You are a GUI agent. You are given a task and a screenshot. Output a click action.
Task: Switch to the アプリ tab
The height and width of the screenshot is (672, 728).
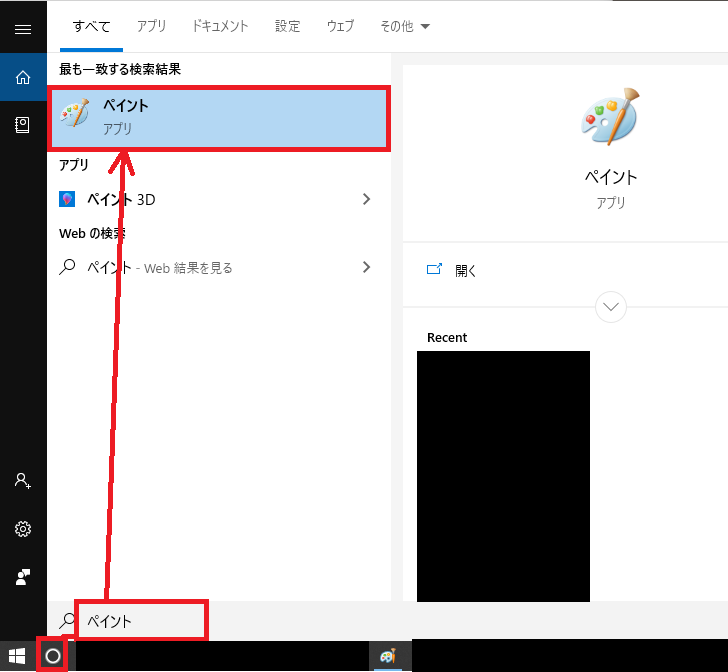pos(151,26)
